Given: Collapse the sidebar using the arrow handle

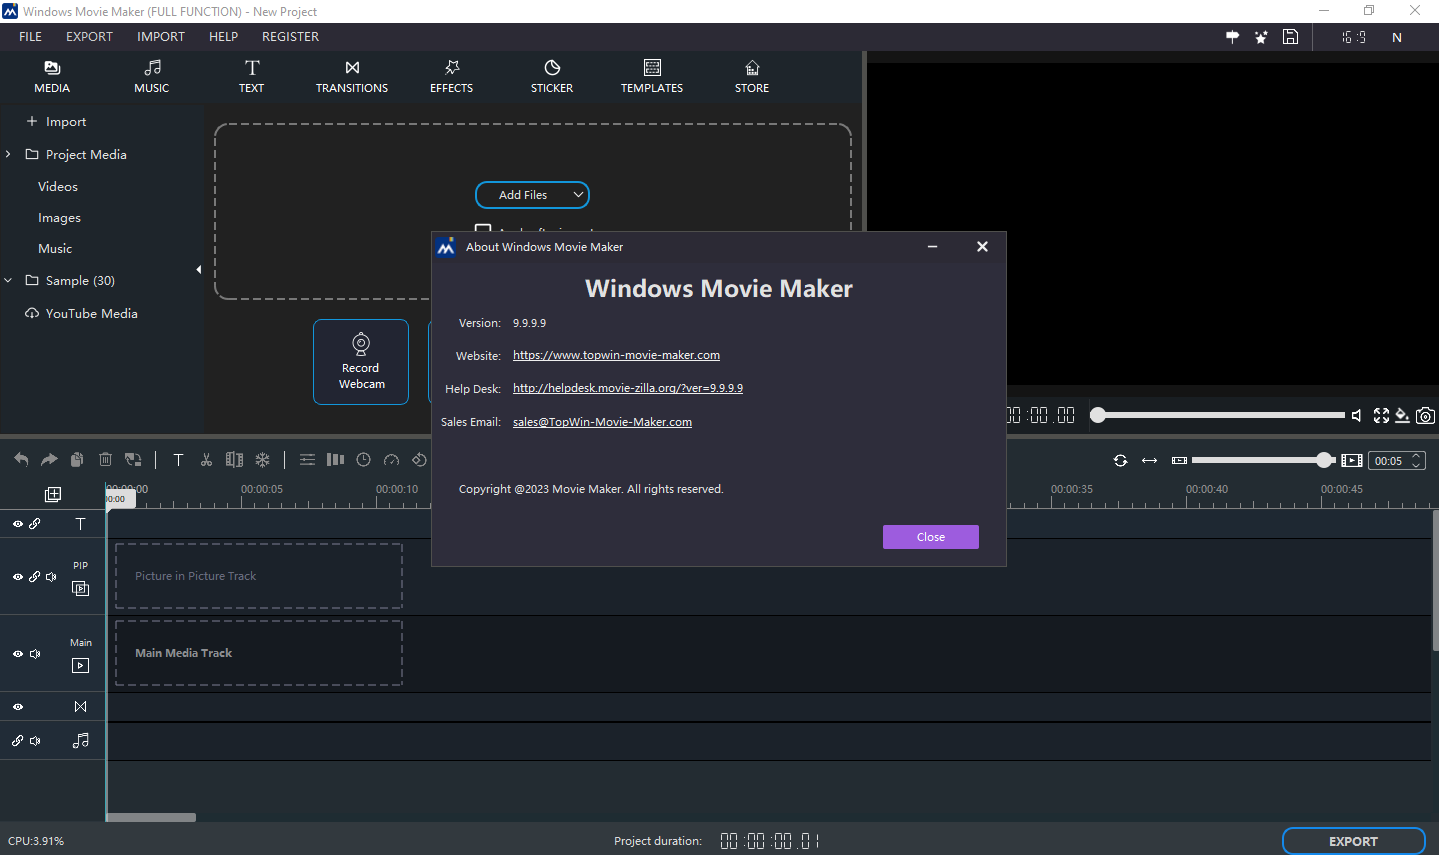Looking at the screenshot, I should pyautogui.click(x=198, y=269).
